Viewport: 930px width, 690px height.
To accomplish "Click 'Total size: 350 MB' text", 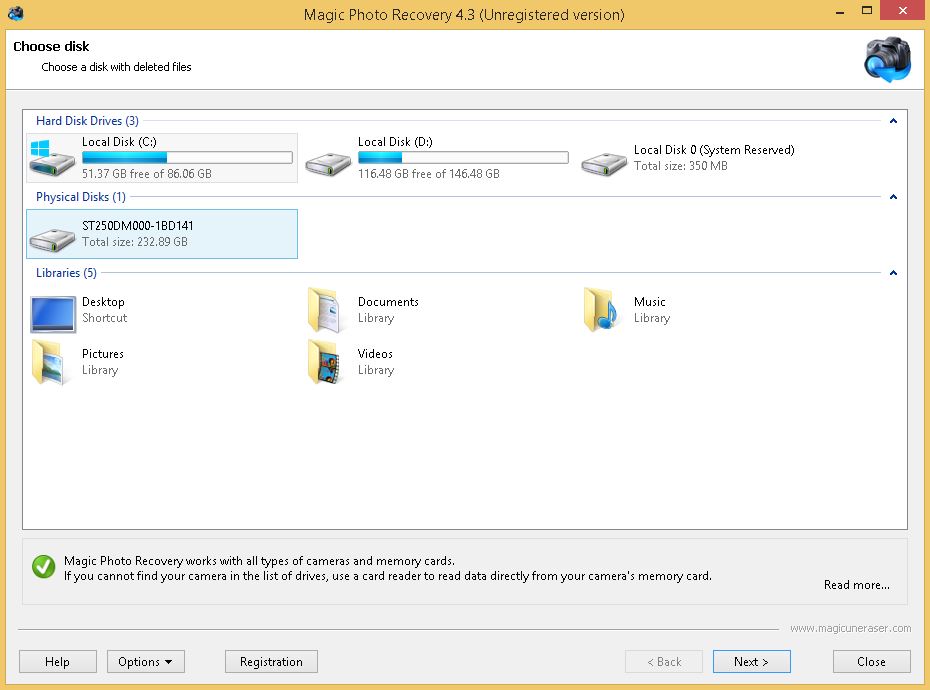I will pos(680,166).
